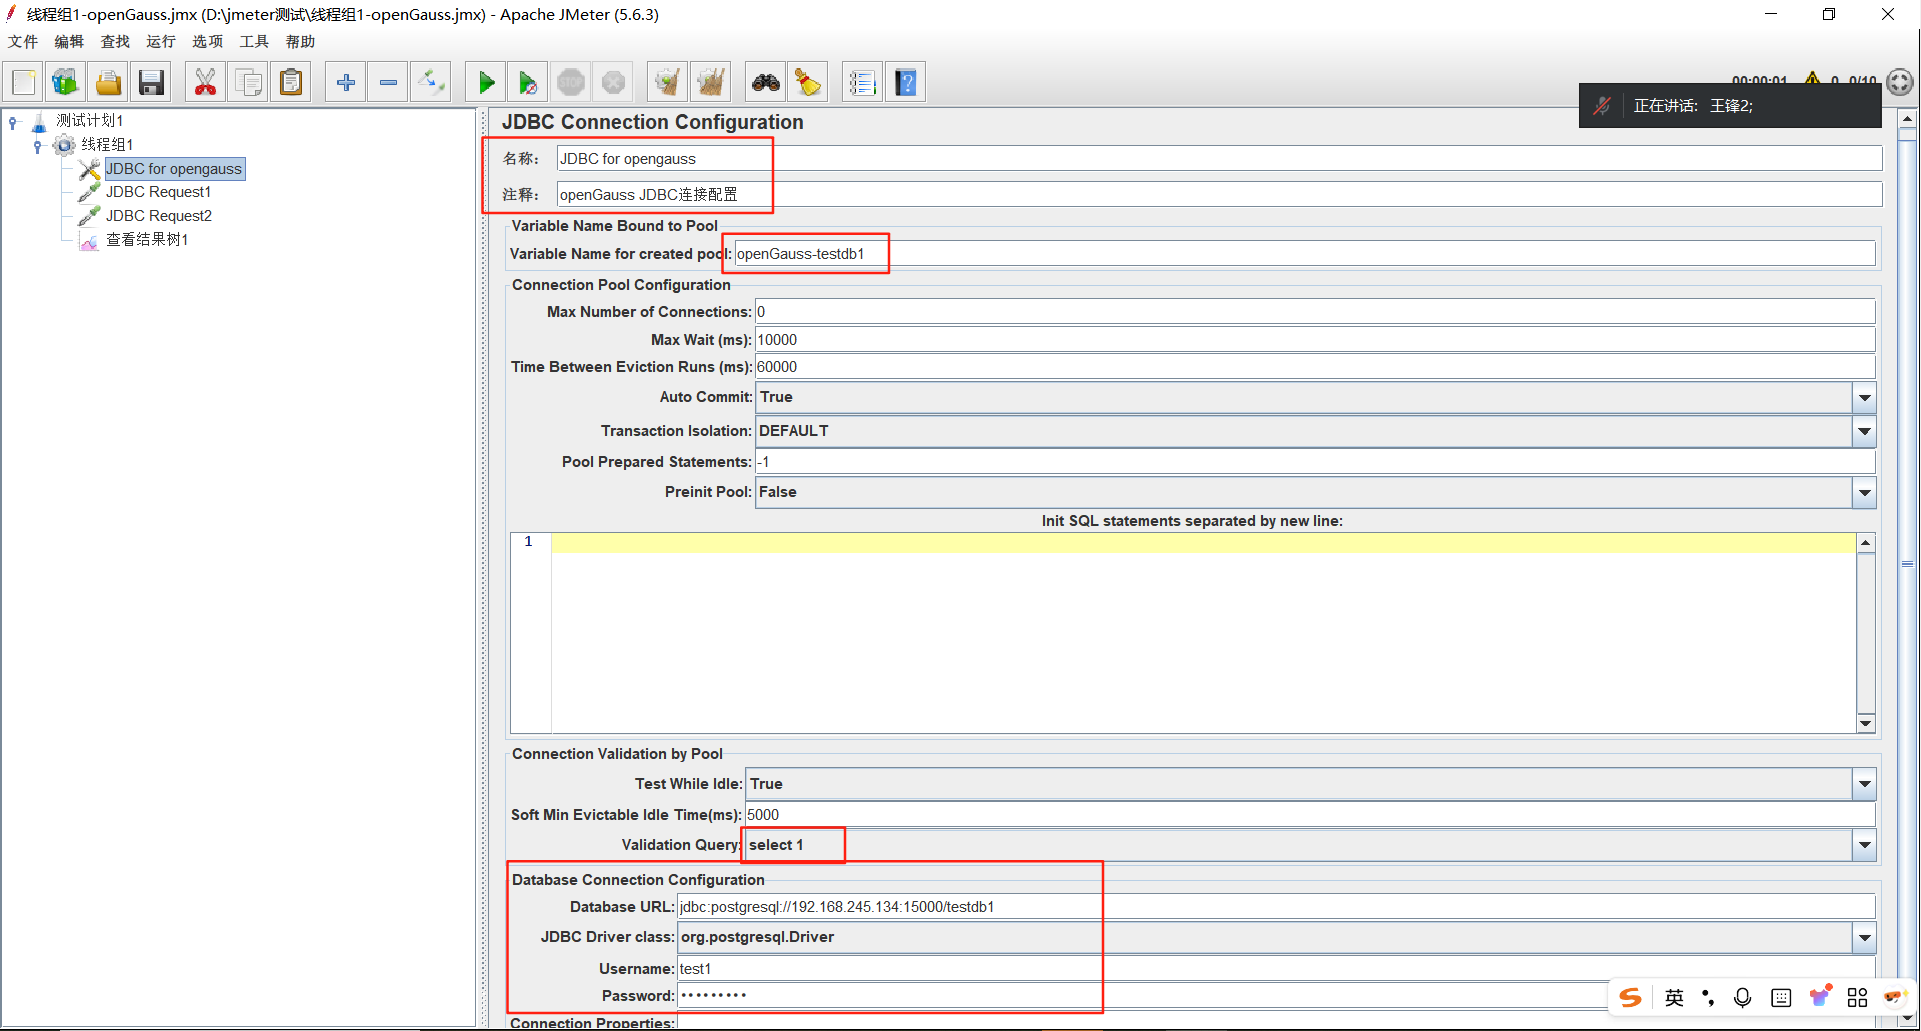Click the Variable Name for created pool field

pyautogui.click(x=1305, y=254)
